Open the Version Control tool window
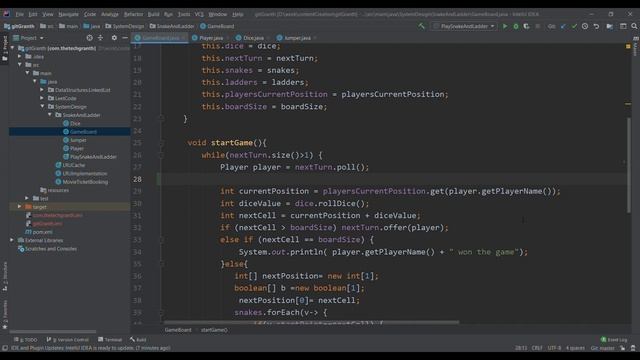The image size is (640, 360). [x=67, y=340]
